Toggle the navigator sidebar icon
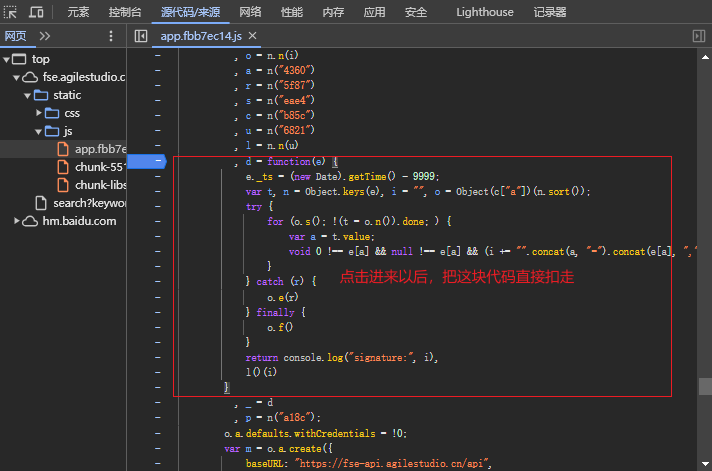 point(141,36)
